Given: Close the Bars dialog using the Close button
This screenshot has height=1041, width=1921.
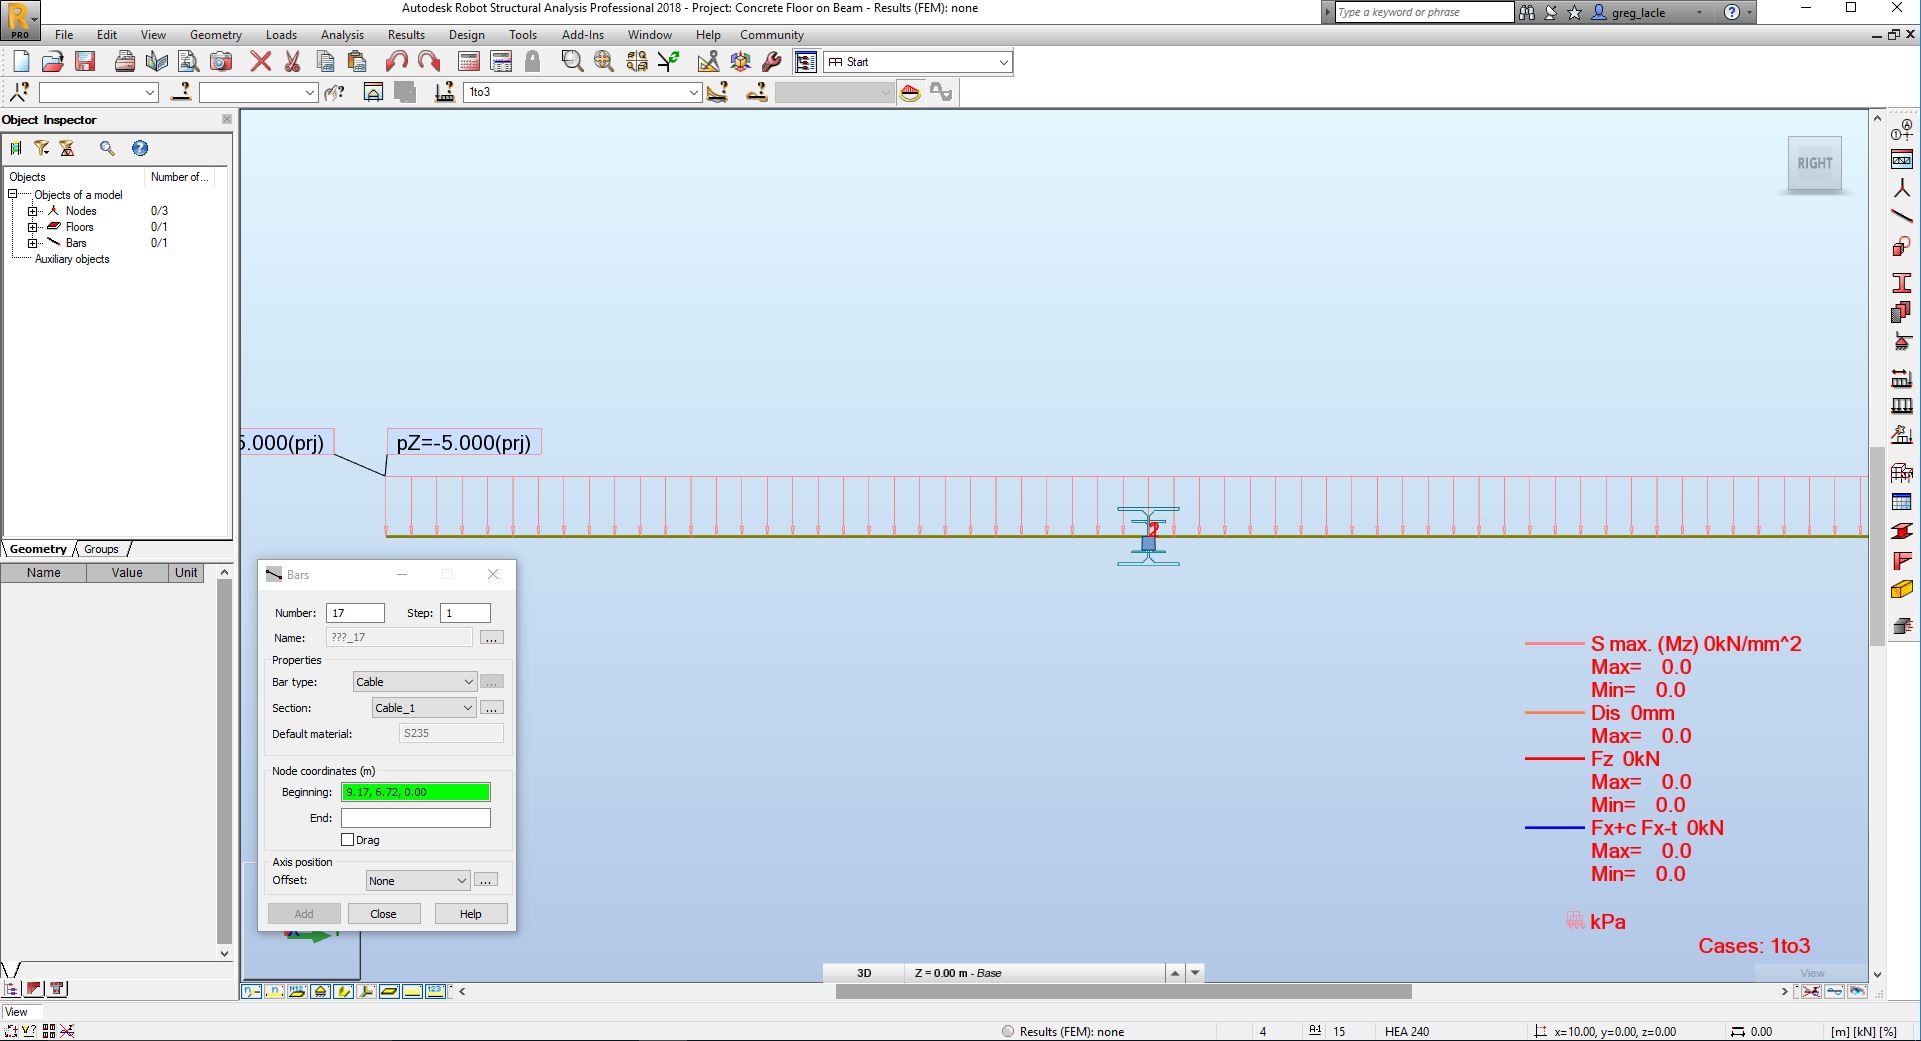Looking at the screenshot, I should click(x=384, y=913).
